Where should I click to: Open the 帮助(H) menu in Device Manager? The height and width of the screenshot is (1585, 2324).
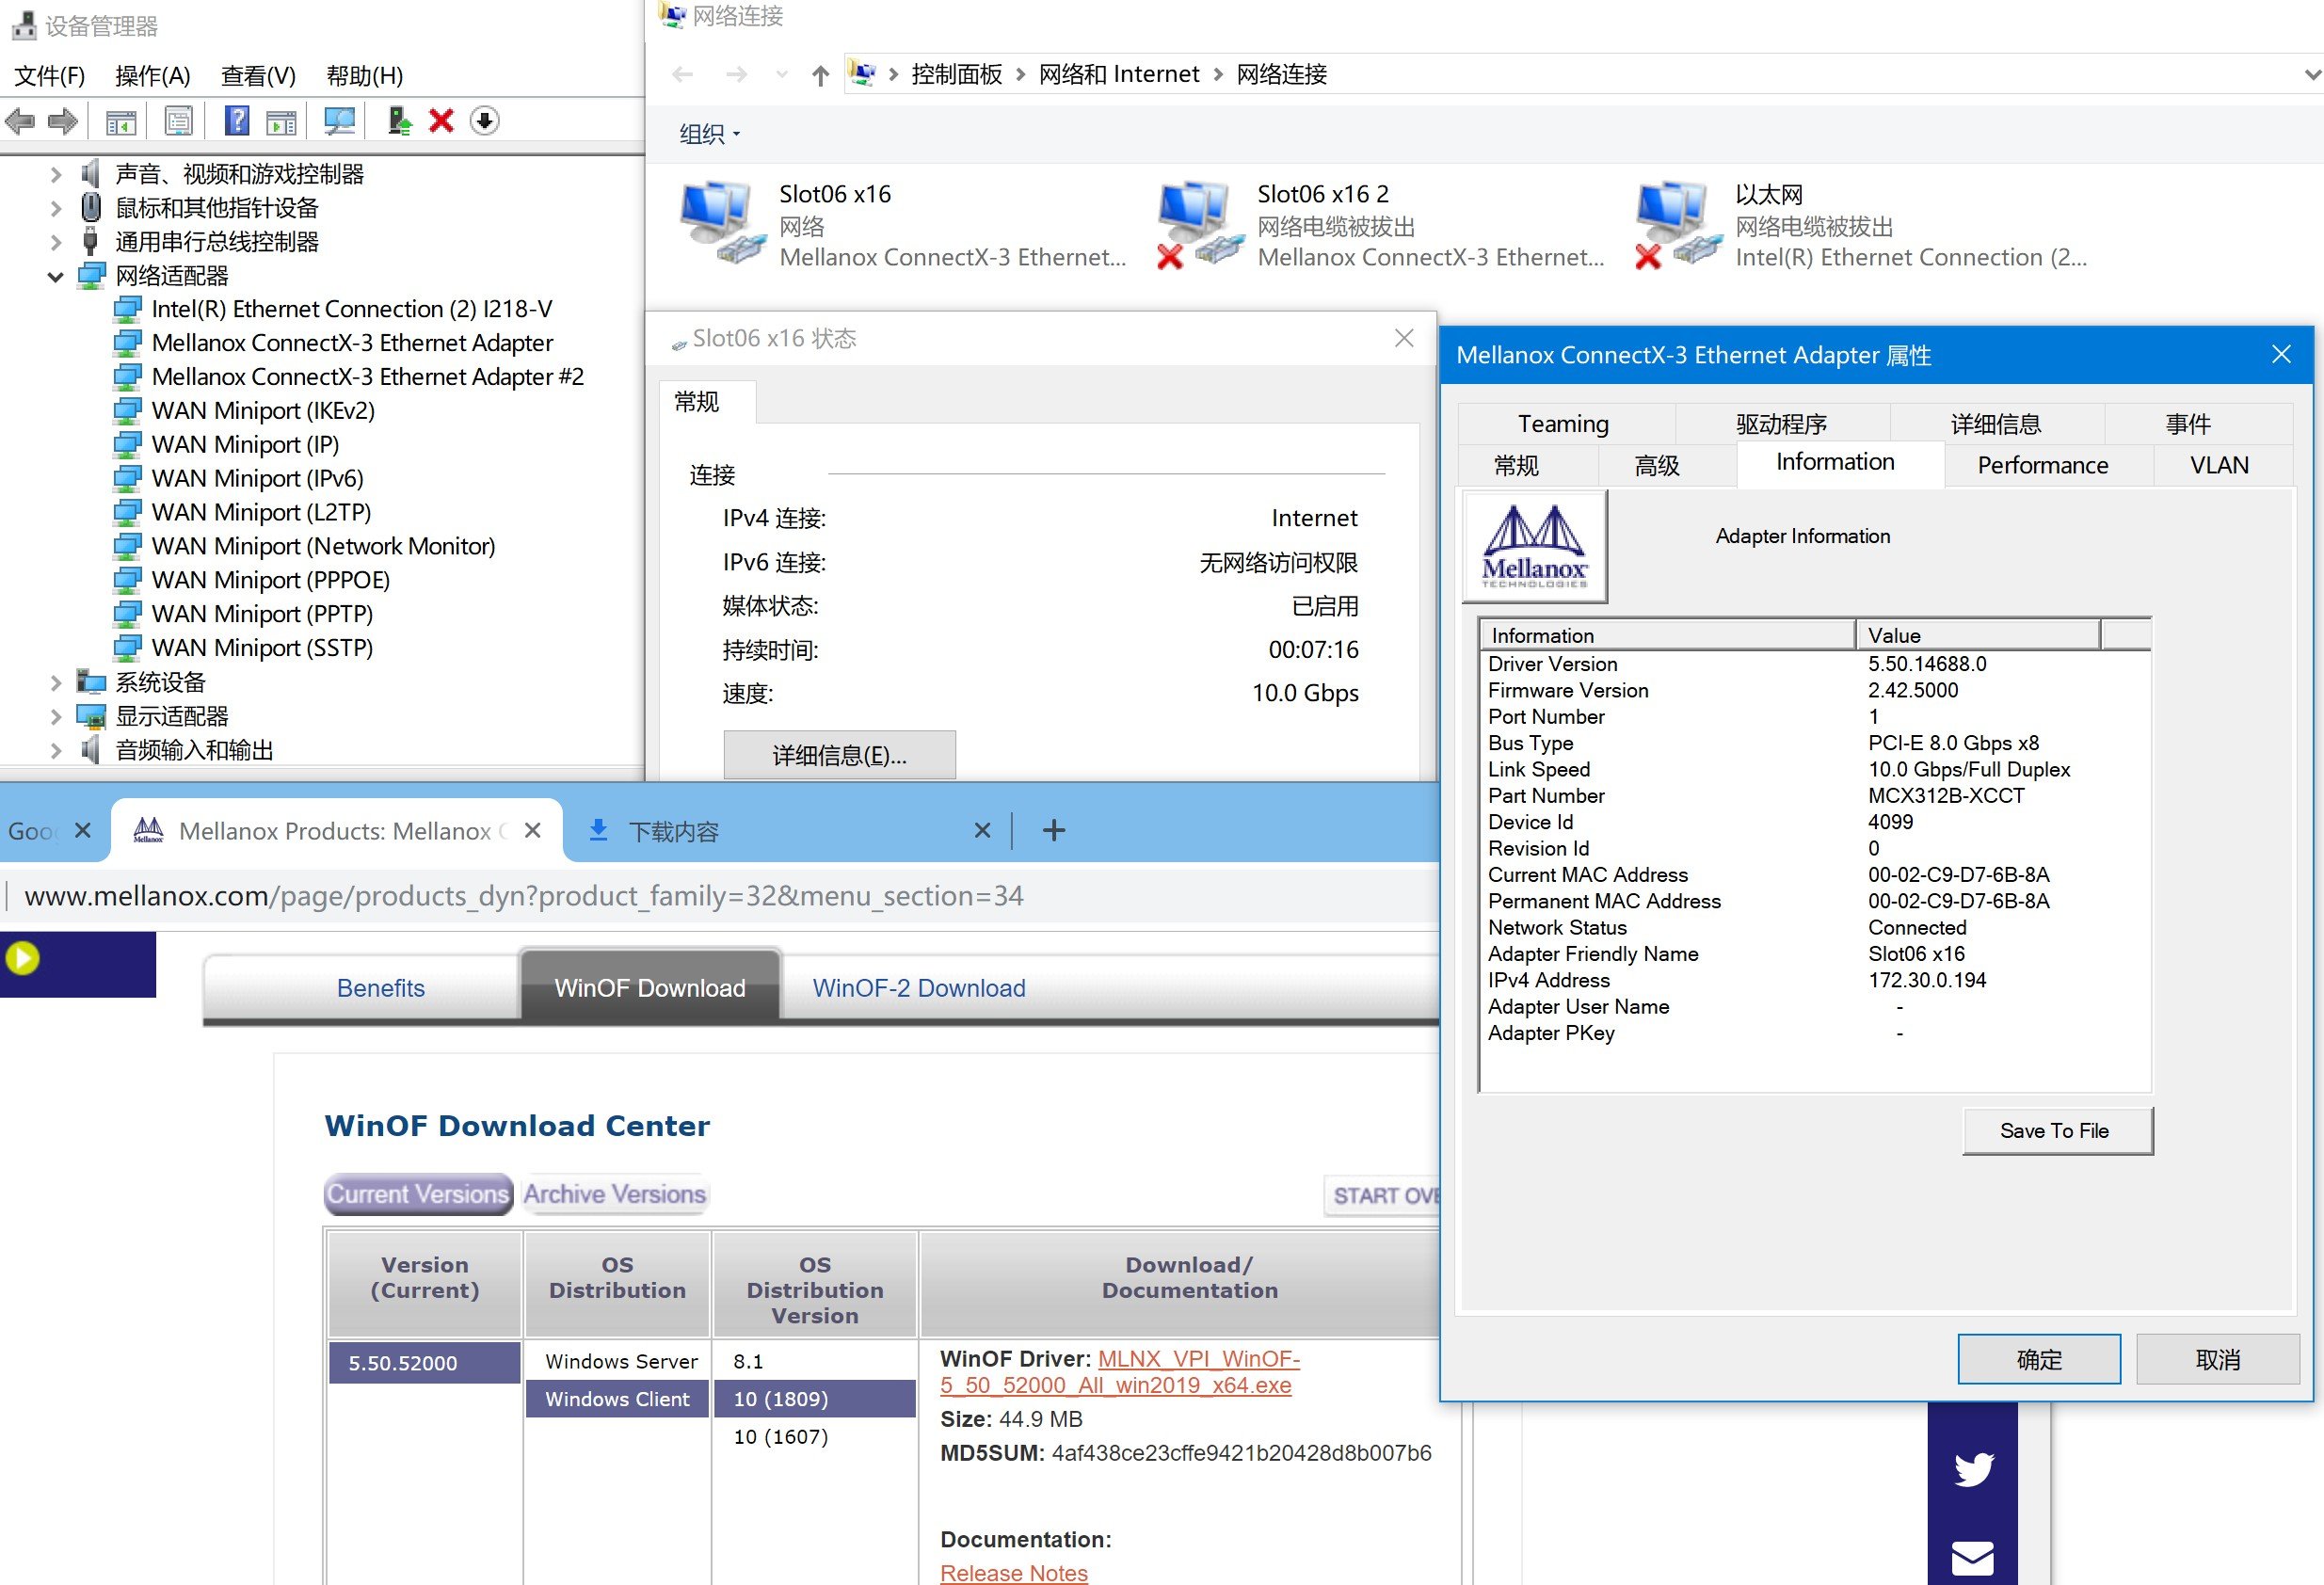pyautogui.click(x=365, y=76)
